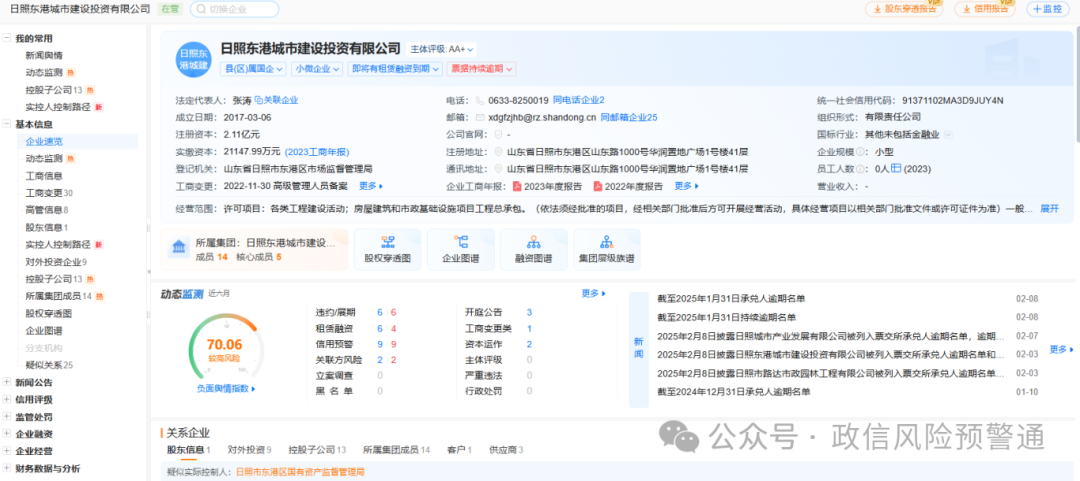The image size is (1080, 481).
Task: Expand the 财务数据与分析 tree section
Action: pos(6,469)
